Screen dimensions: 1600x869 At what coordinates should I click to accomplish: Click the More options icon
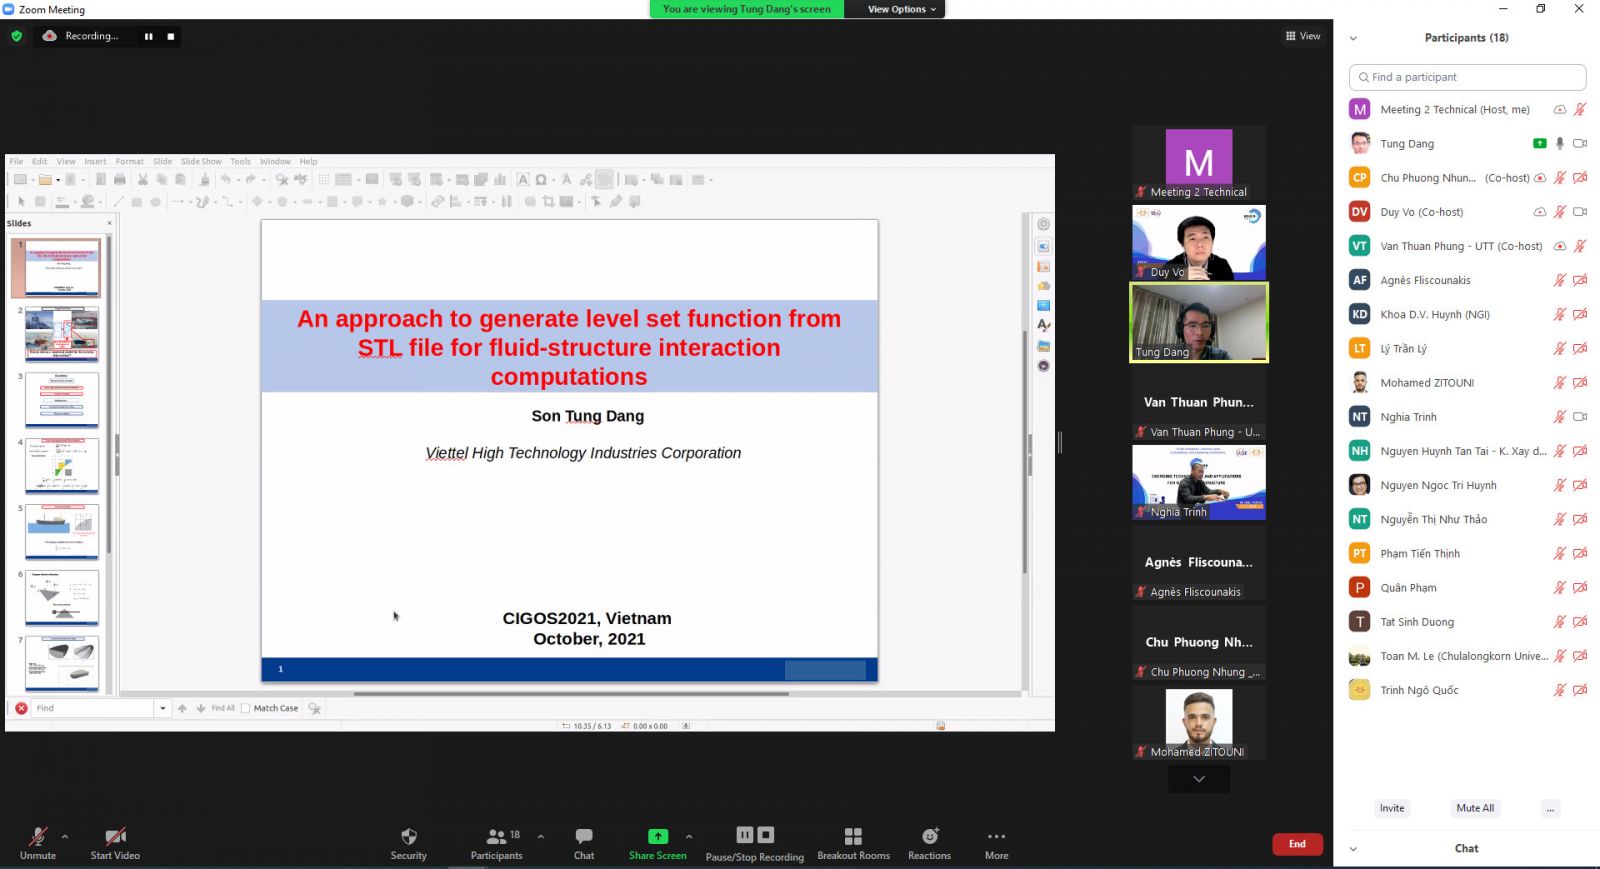click(996, 837)
